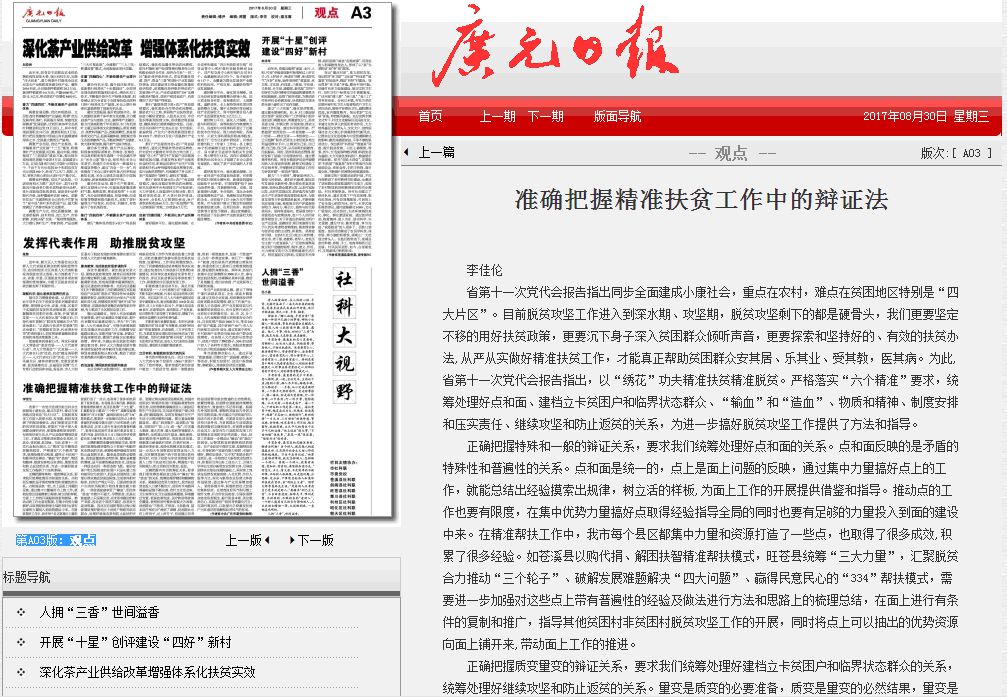Click 观点 section heading above article
The image size is (1007, 697).
click(731, 153)
